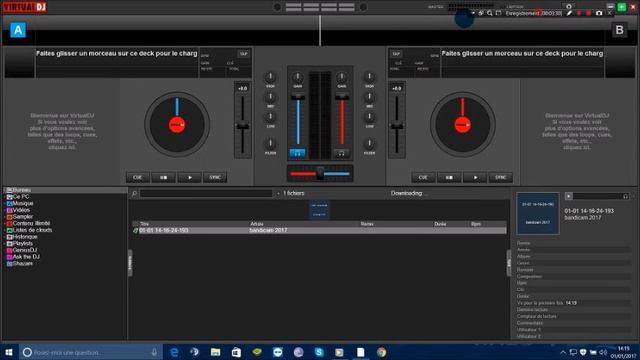
Task: Tap tempo on deck A
Action: point(243,54)
